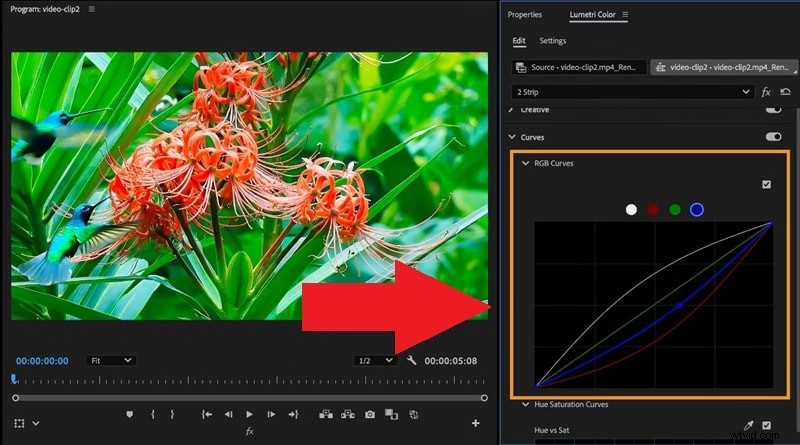Add a marker in Program monitor
Image resolution: width=800 pixels, height=445 pixels.
(x=130, y=414)
